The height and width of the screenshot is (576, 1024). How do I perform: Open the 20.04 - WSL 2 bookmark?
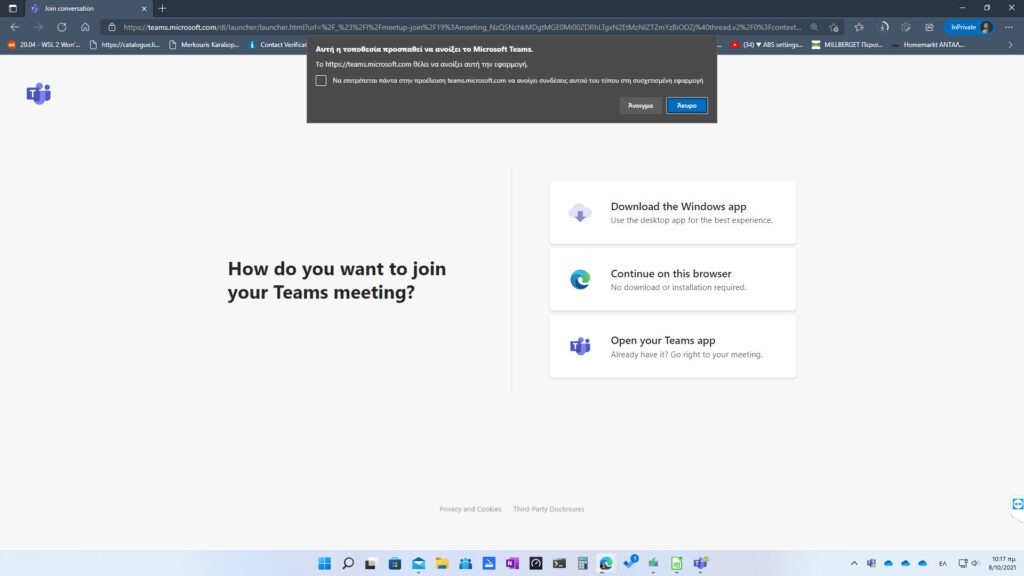pyautogui.click(x=44, y=44)
